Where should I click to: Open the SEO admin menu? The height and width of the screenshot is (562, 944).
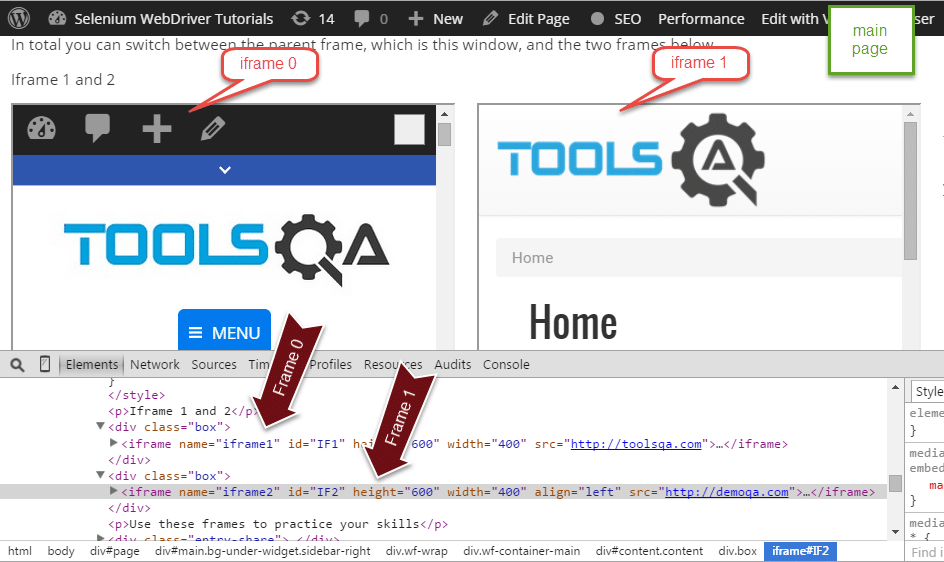click(x=627, y=19)
